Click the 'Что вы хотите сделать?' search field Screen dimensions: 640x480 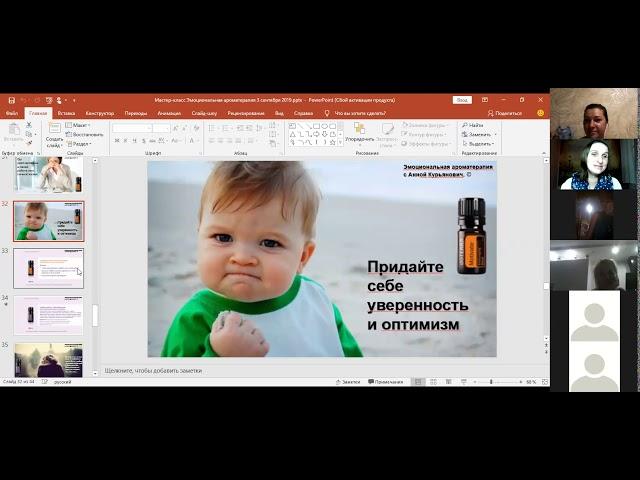(x=360, y=113)
